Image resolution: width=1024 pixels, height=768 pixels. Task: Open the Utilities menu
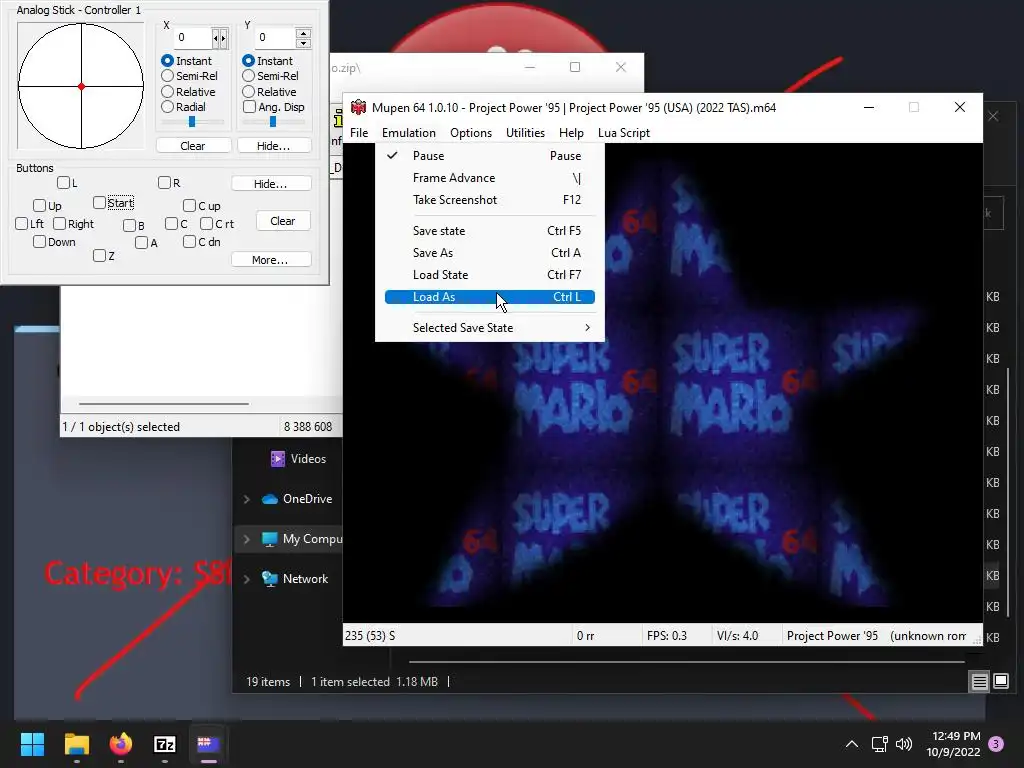525,133
